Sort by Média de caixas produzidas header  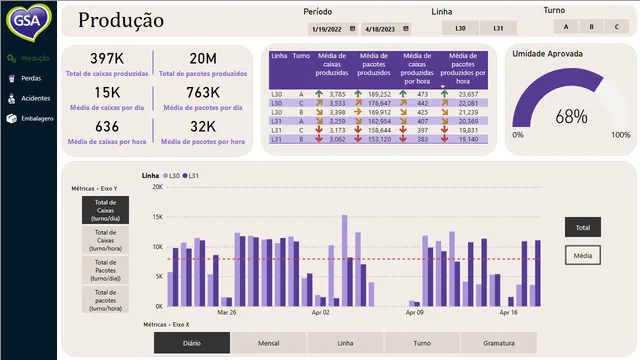pyautogui.click(x=332, y=64)
